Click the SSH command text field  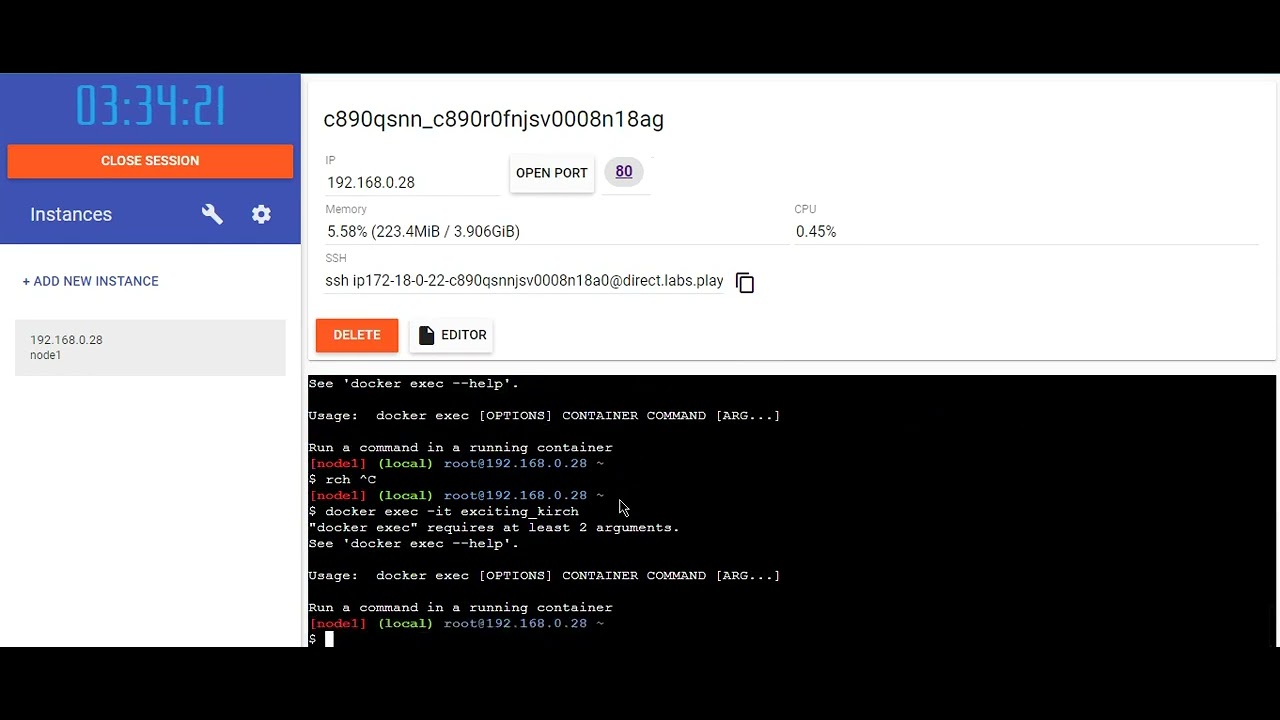[525, 281]
